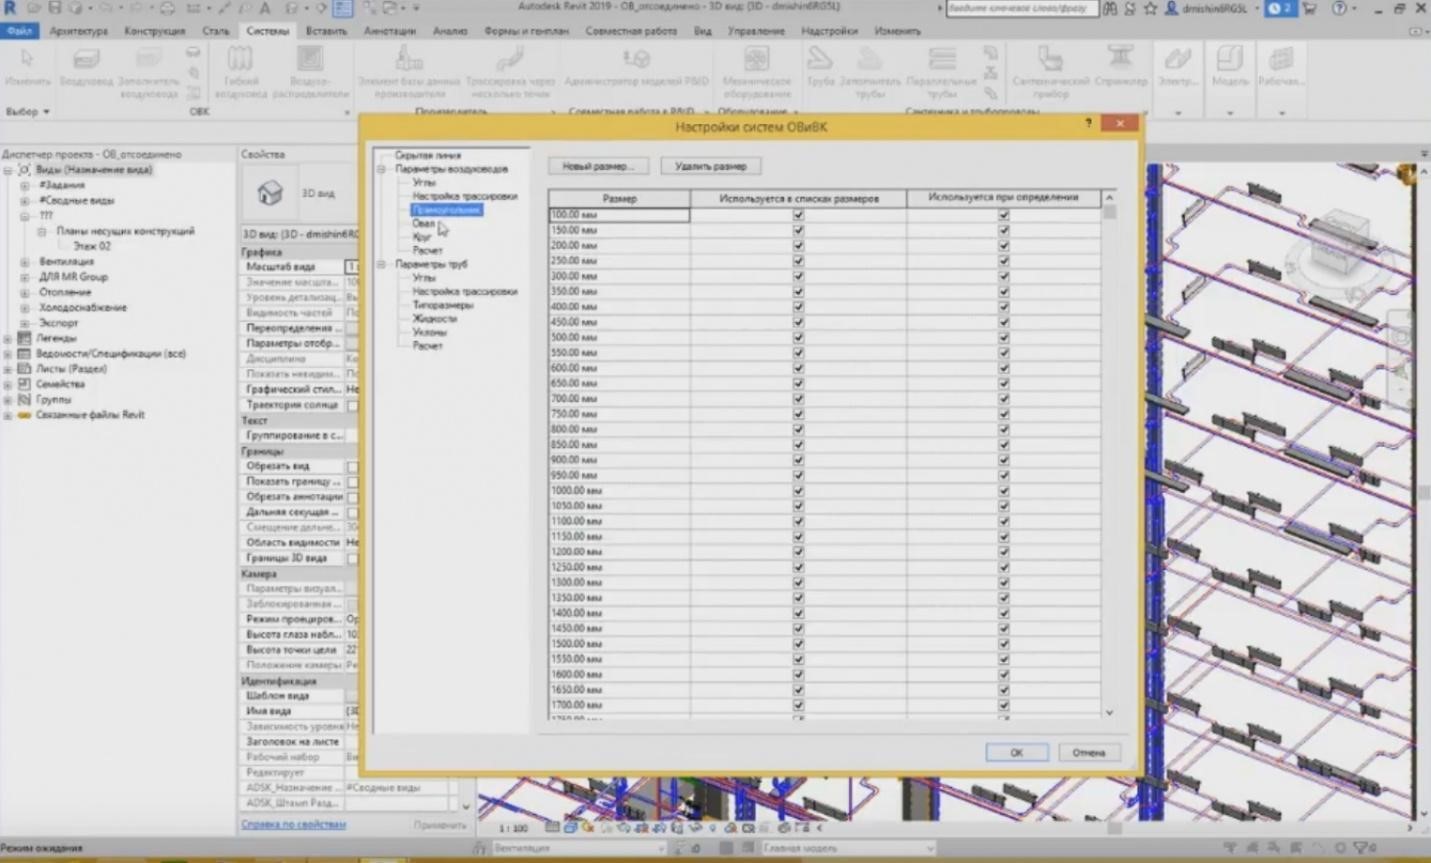The image size is (1431, 863).
Task: Place a Санитехнический прибор fixture
Action: coord(1049,70)
